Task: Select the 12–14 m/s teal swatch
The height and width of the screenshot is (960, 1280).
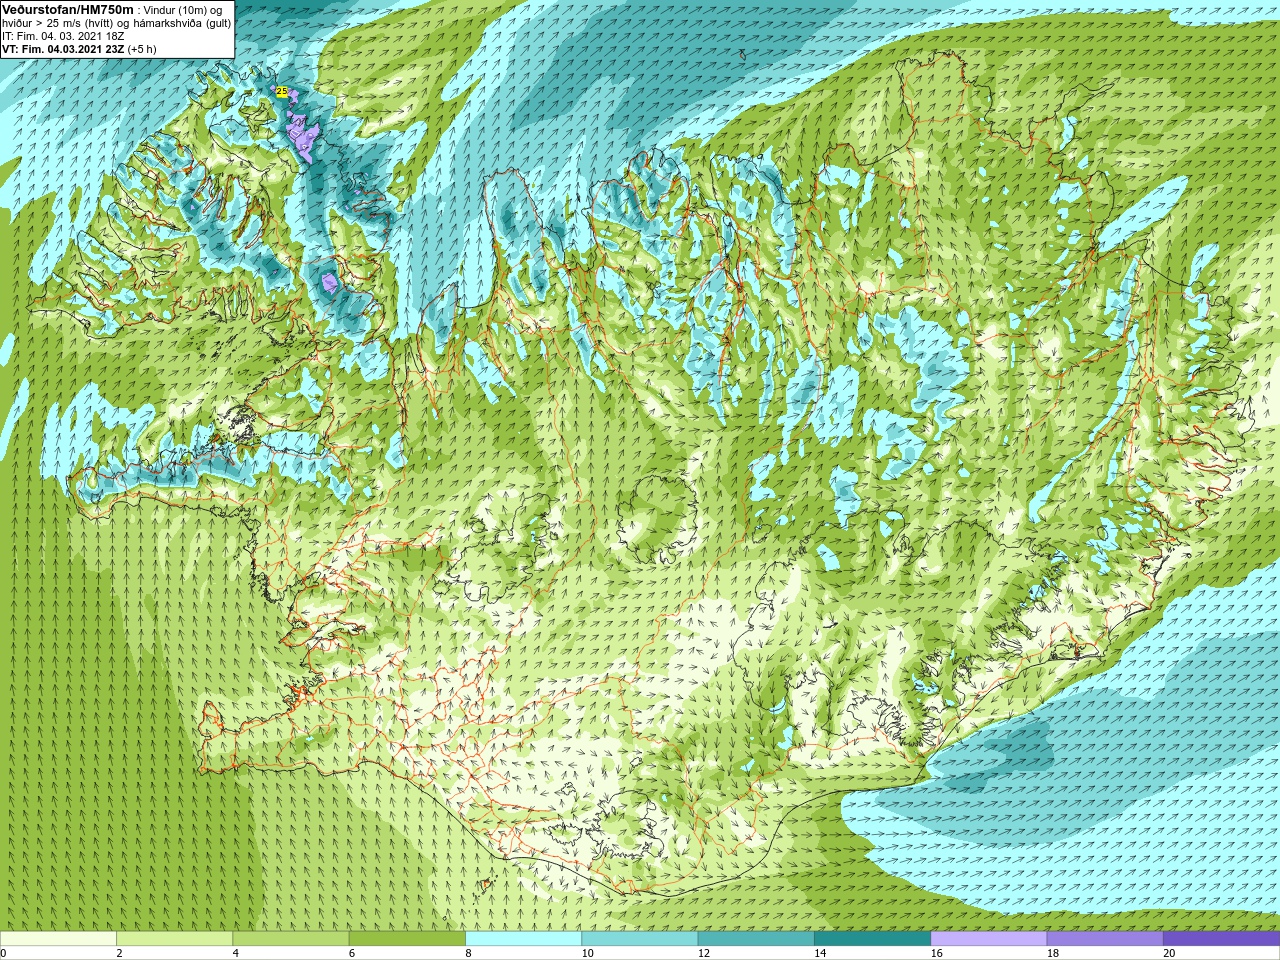Action: (756, 939)
